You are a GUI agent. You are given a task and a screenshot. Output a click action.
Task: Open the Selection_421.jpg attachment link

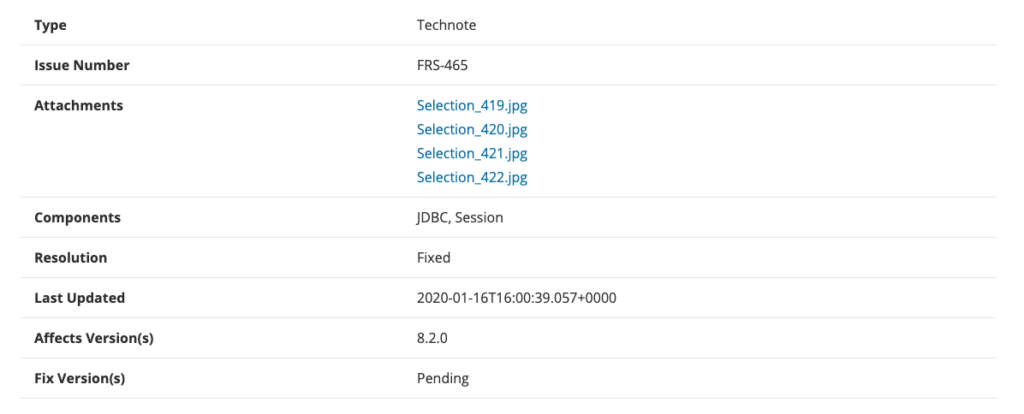[472, 153]
